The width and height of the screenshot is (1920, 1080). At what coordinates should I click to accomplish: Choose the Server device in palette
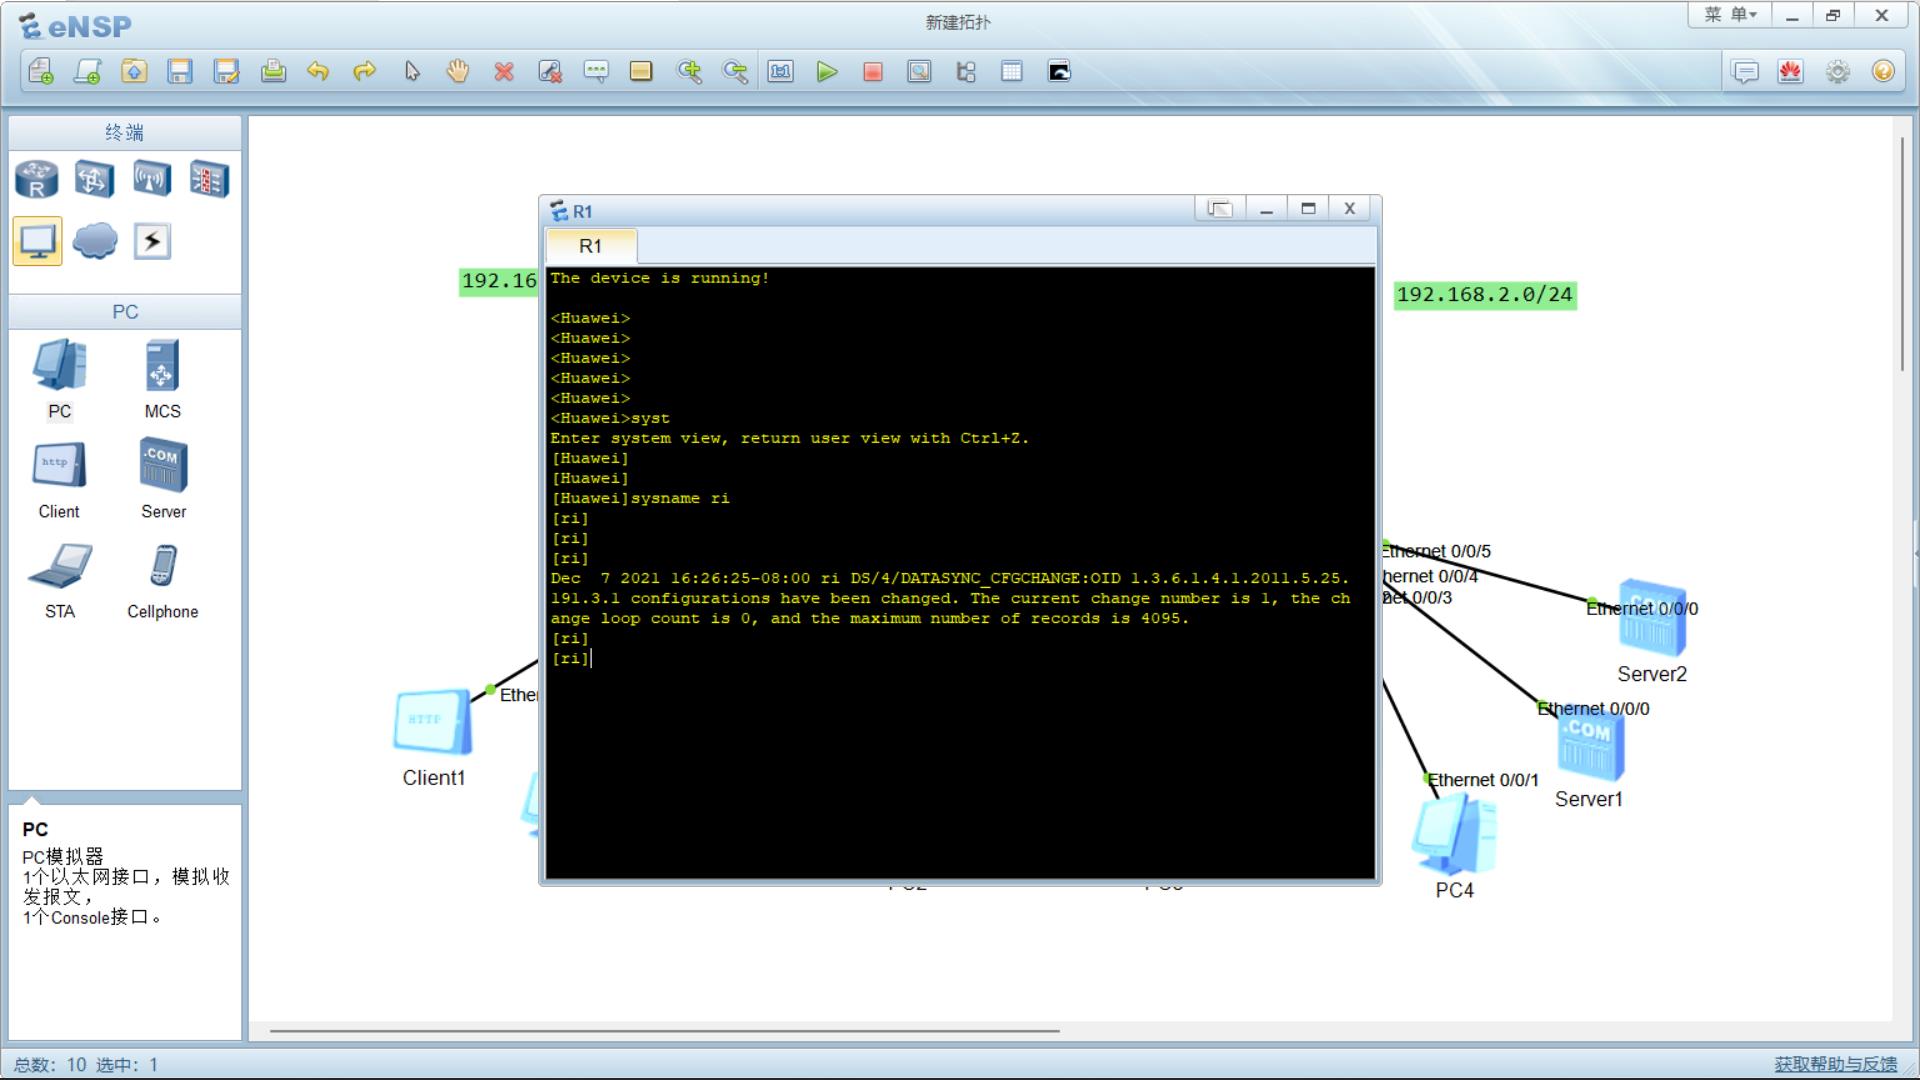163,479
